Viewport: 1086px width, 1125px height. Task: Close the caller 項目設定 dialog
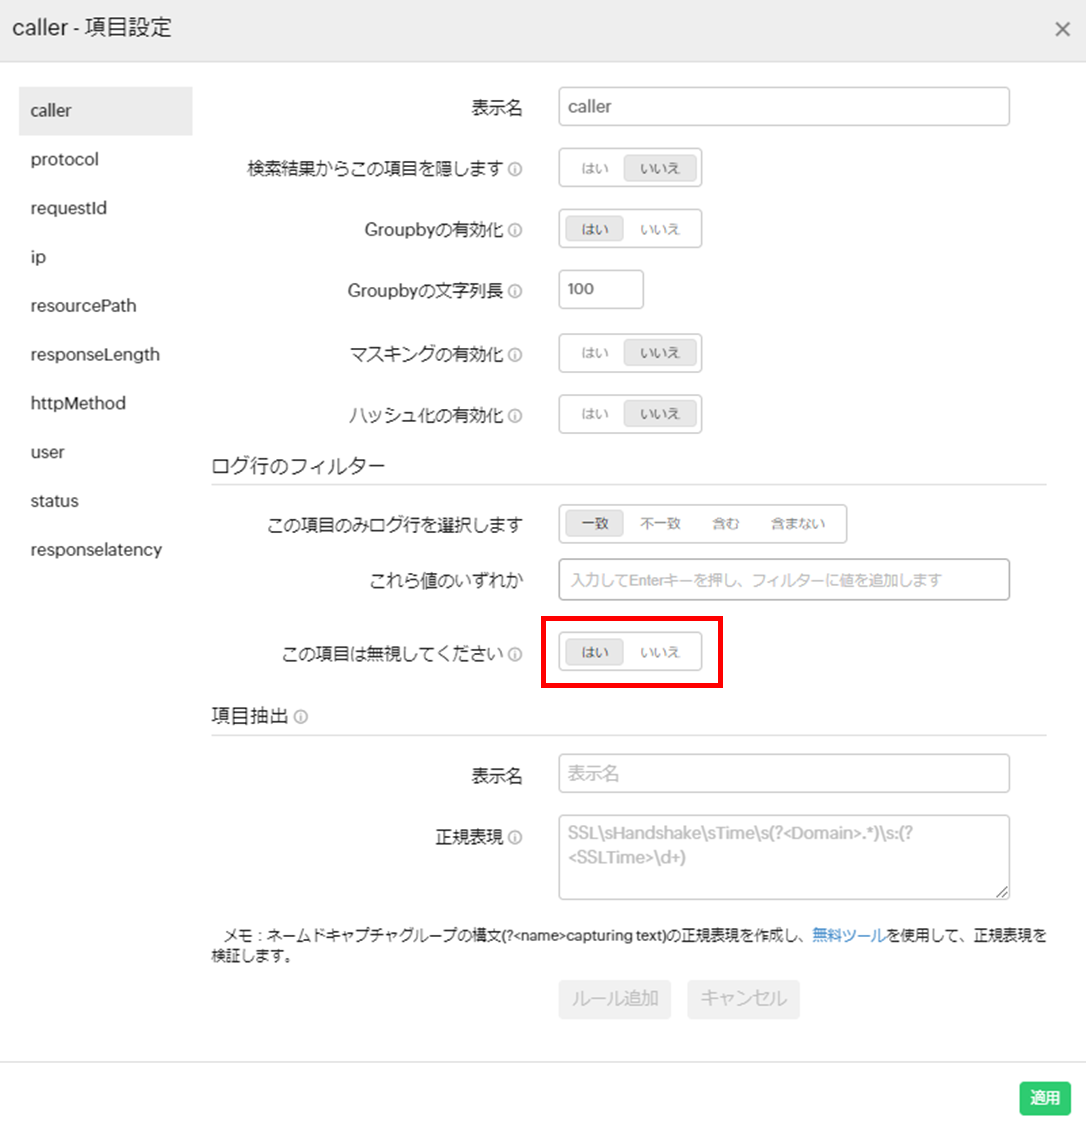pyautogui.click(x=1062, y=29)
